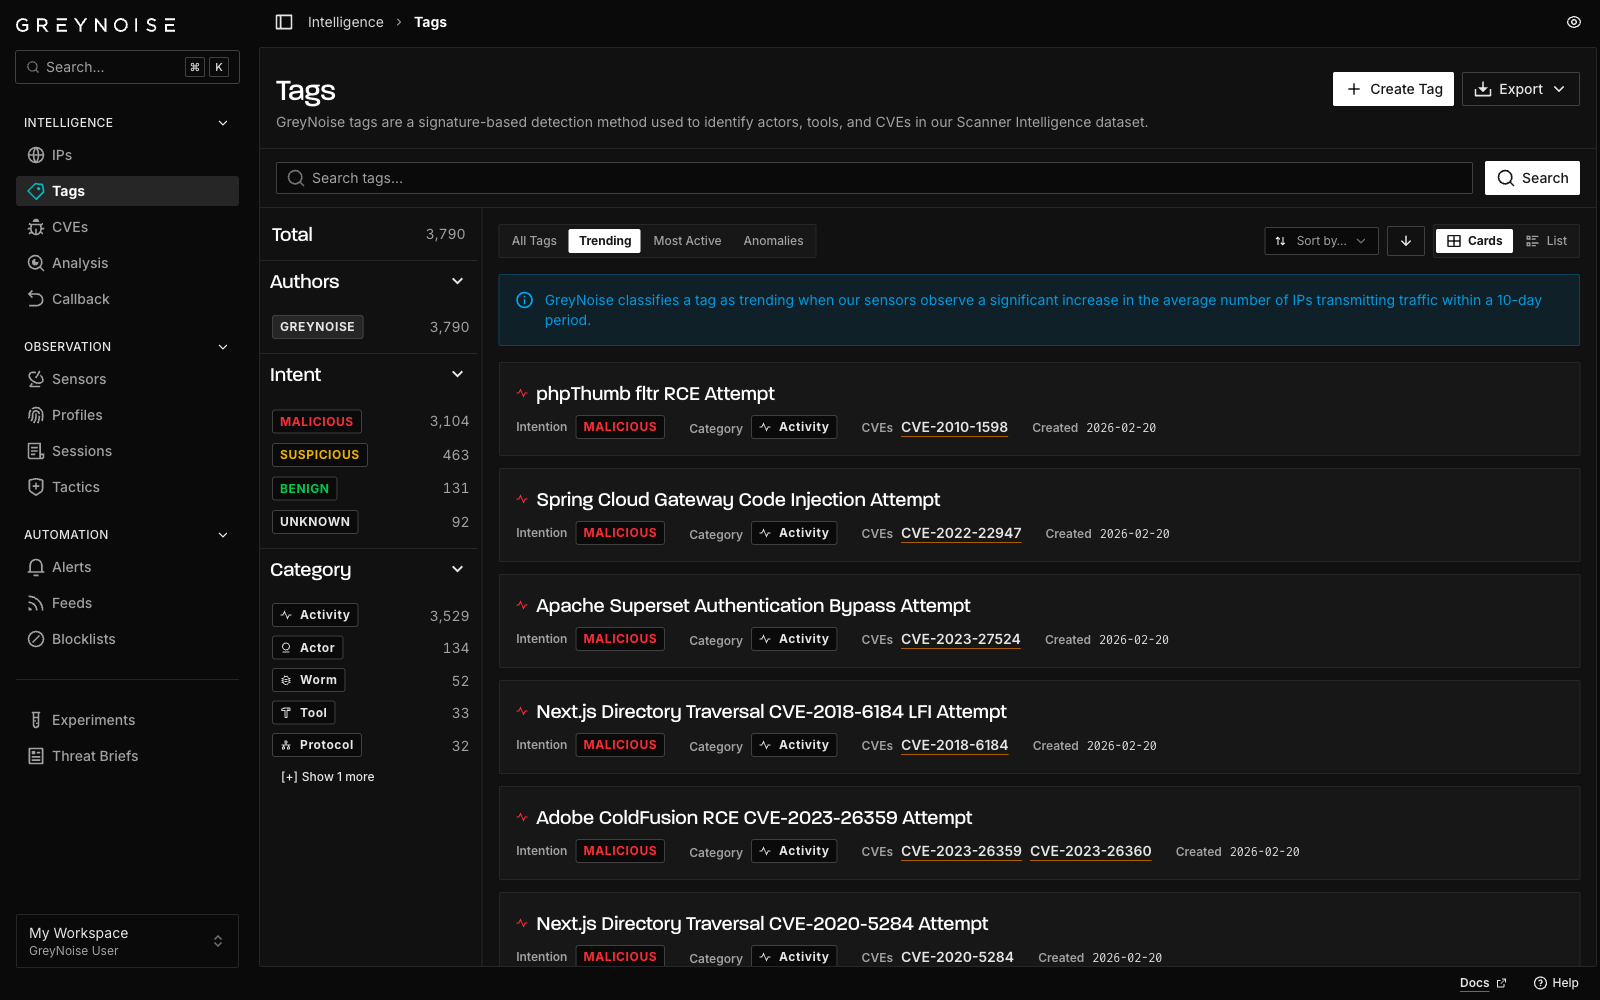Filter by Actor category

(308, 648)
